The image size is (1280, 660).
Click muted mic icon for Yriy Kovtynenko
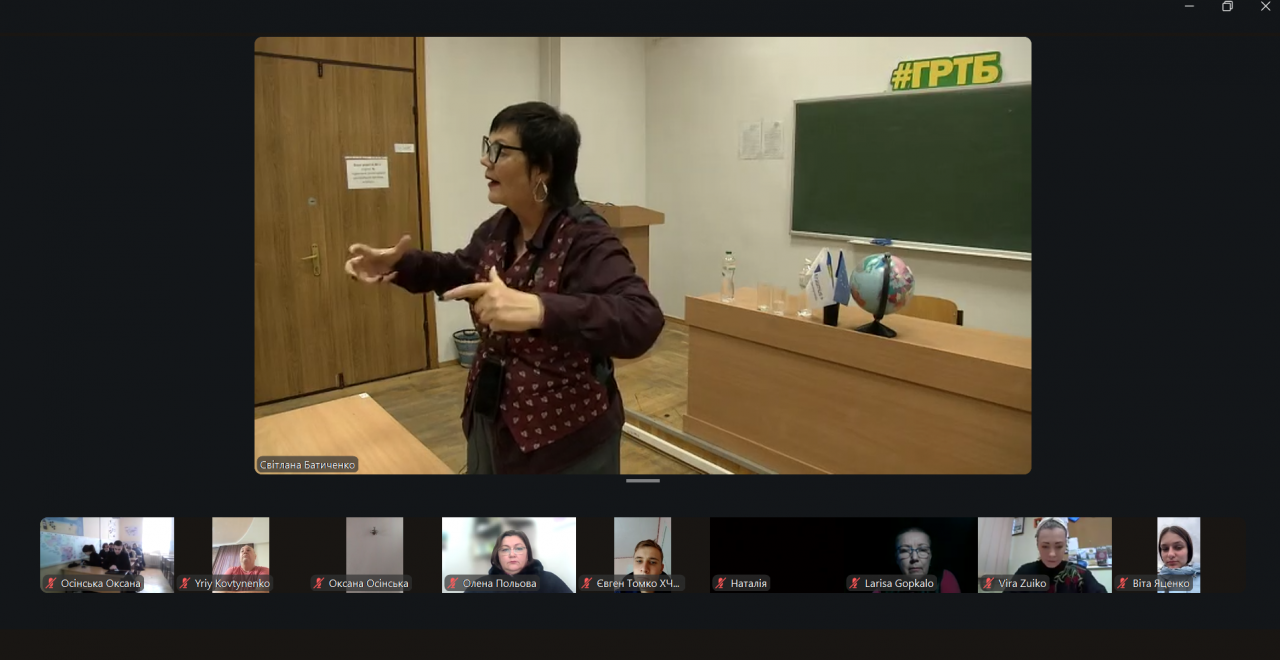(185, 584)
